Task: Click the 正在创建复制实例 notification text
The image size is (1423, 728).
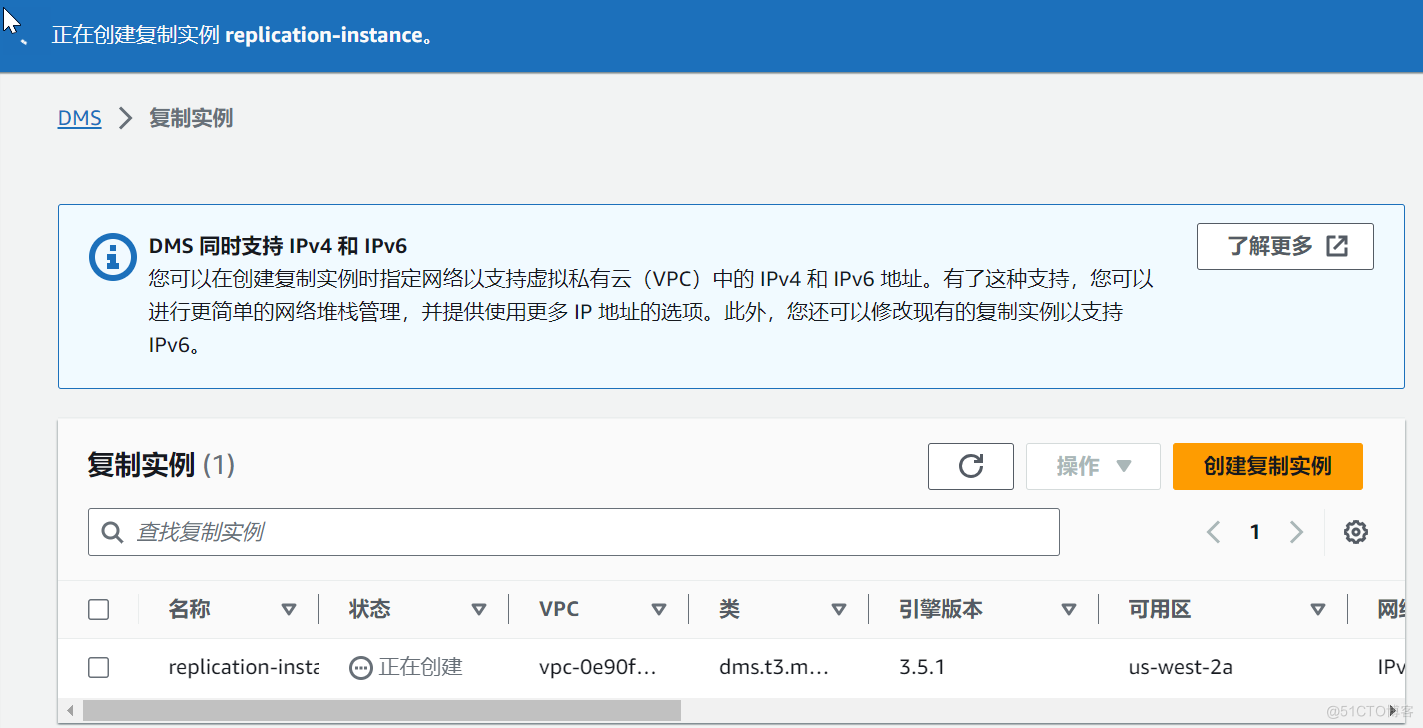Action: pyautogui.click(x=242, y=35)
